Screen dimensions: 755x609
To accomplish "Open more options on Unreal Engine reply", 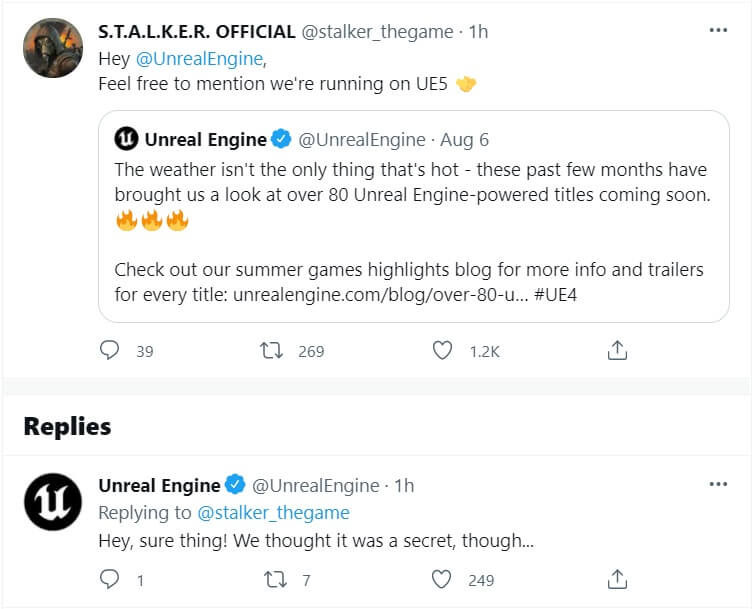I will [x=718, y=485].
